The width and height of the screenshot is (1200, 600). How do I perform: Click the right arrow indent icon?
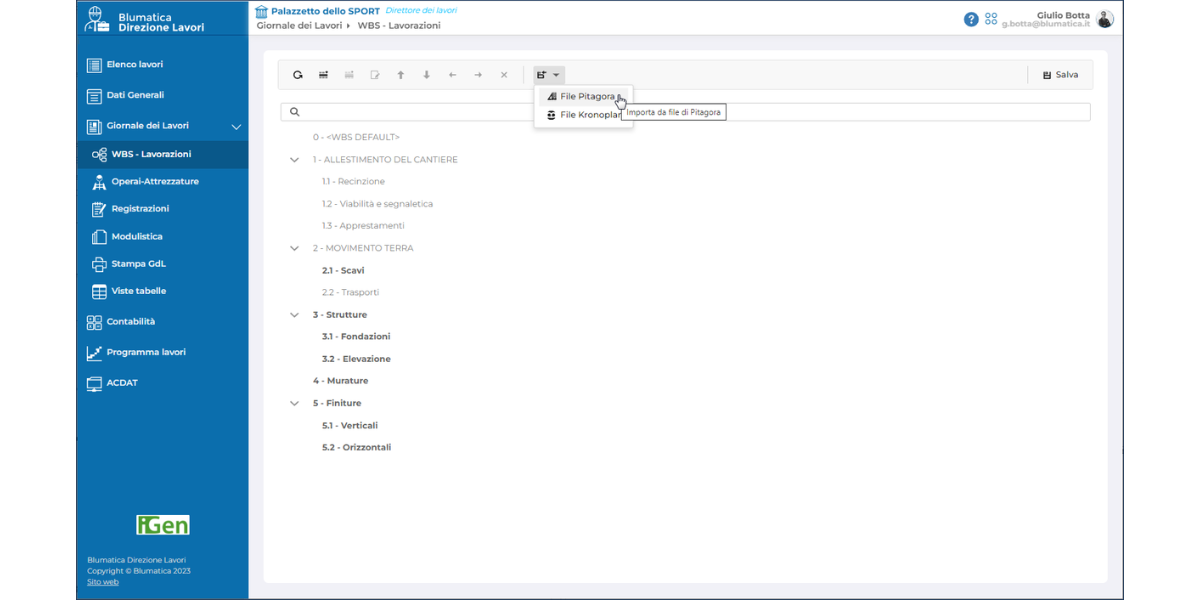tap(478, 75)
